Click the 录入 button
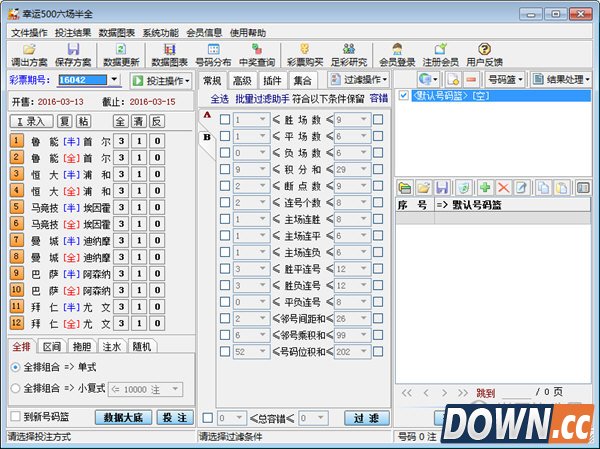Image resolution: width=600 pixels, height=449 pixels. (31, 121)
